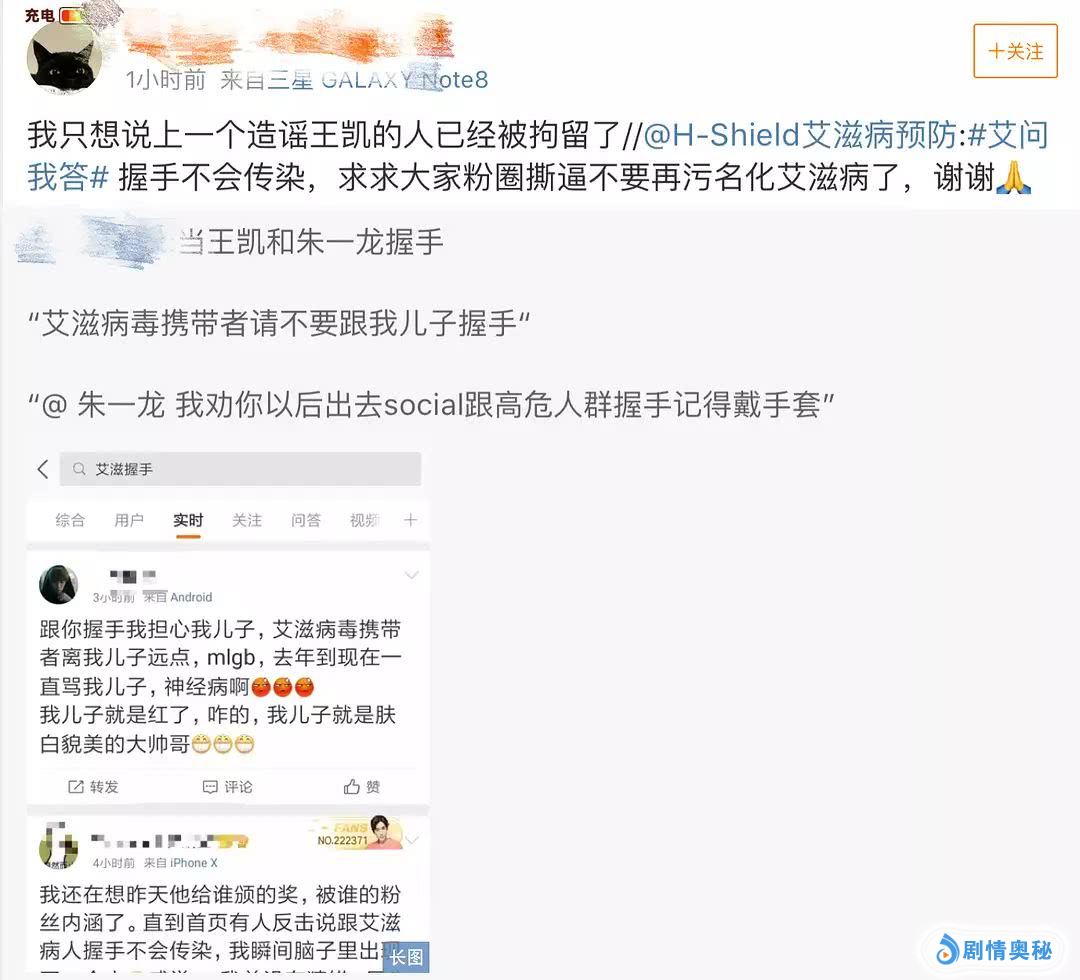This screenshot has height=980, width=1080.
Task: Select the 实时 tab
Action: [188, 521]
